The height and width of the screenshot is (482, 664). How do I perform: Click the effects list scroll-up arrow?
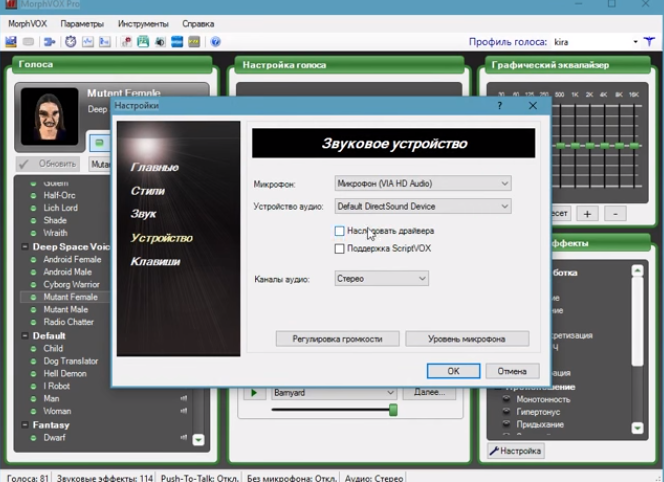637,270
